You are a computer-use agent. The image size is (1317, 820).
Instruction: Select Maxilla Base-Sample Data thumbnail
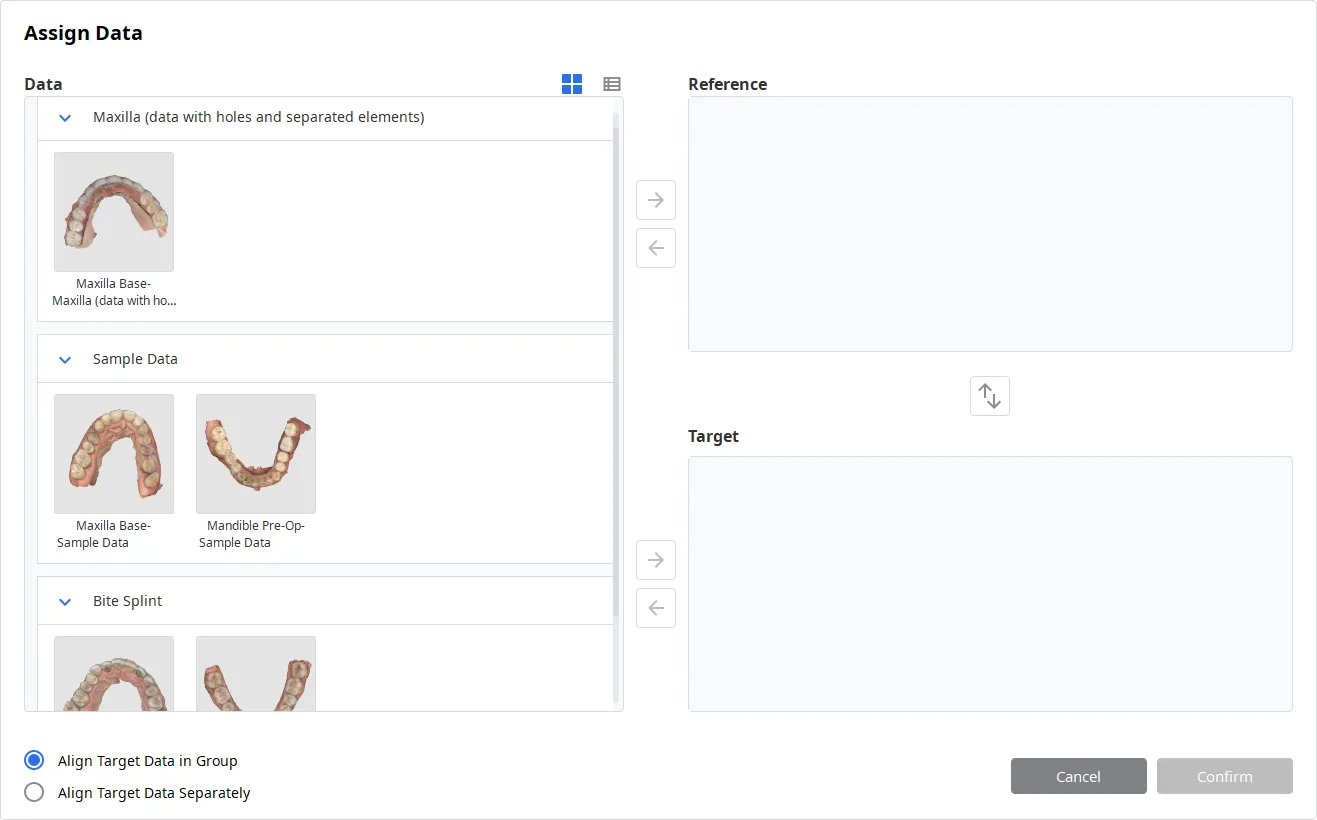[x=114, y=454]
